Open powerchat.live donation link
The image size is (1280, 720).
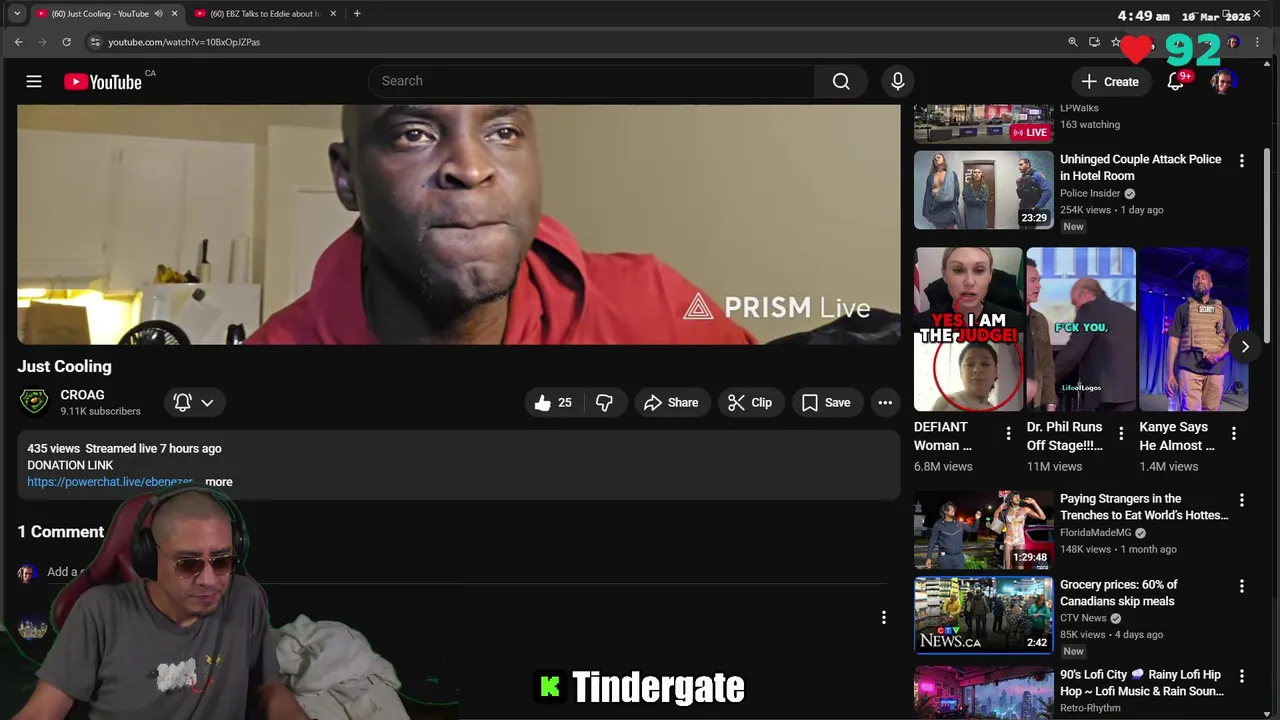(x=110, y=482)
